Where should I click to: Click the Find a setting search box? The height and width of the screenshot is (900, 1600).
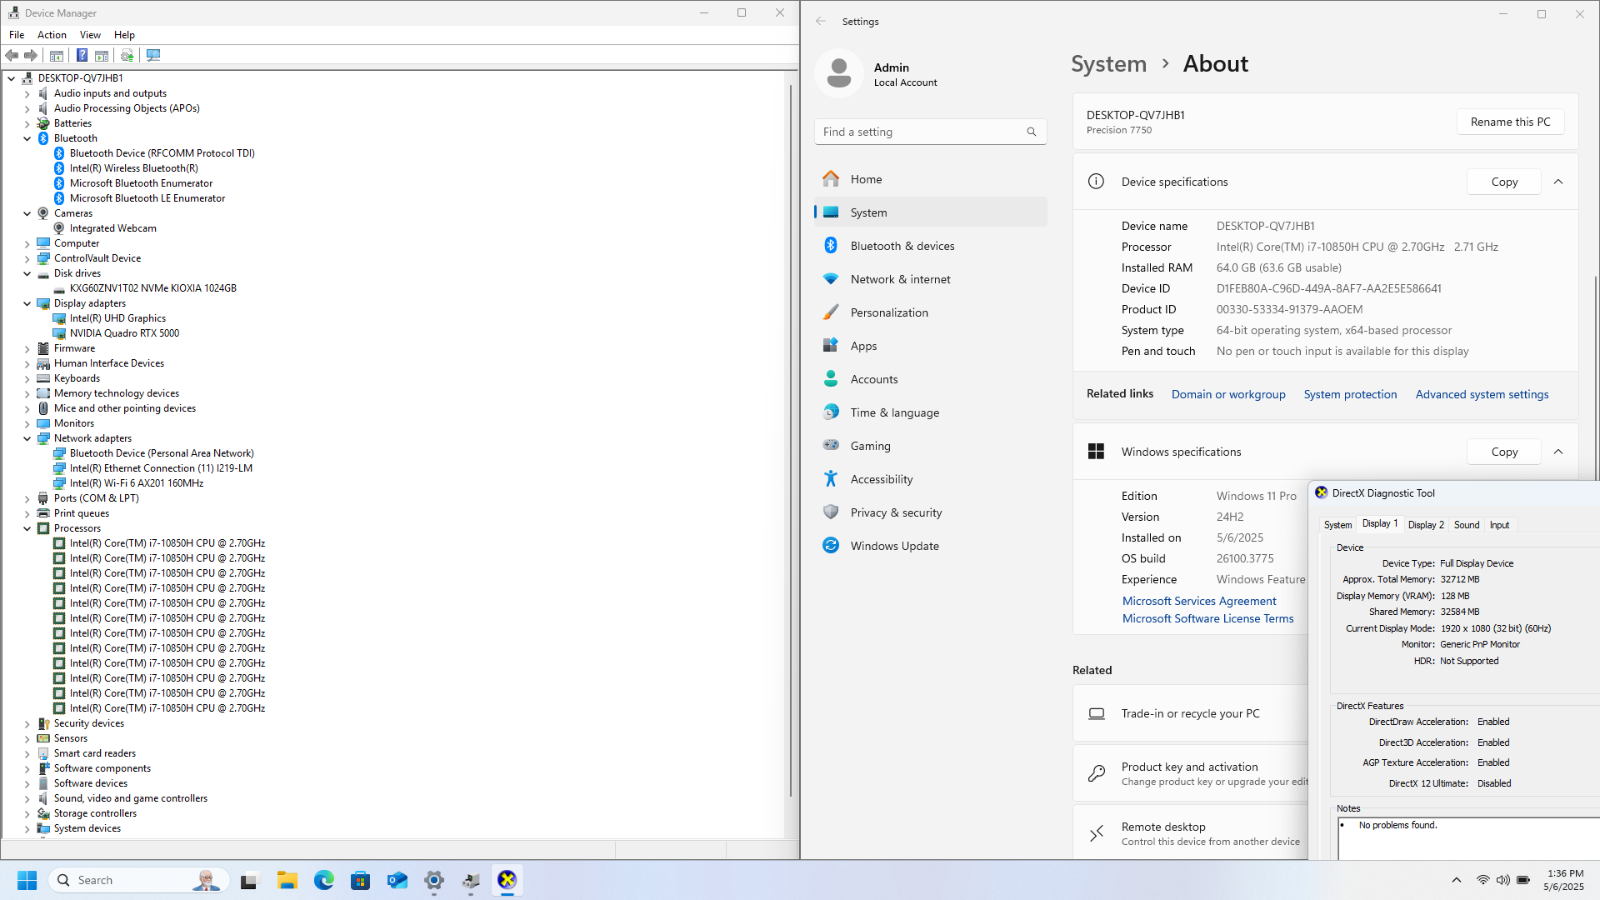[x=930, y=132]
